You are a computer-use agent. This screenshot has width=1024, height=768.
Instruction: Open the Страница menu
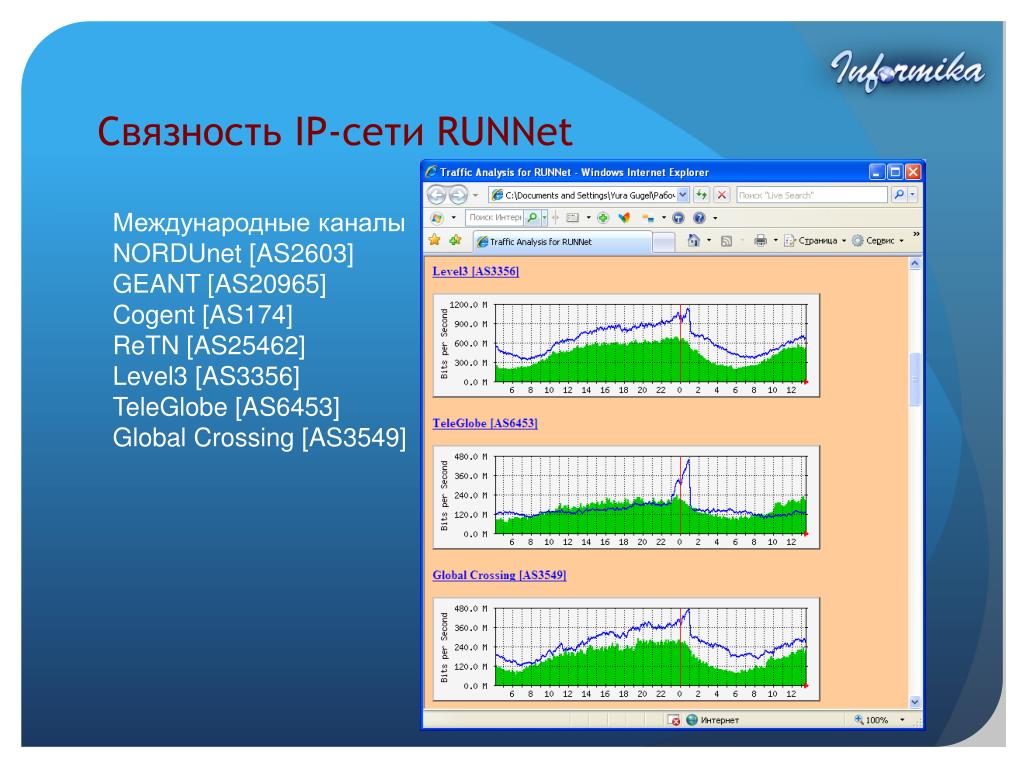click(x=815, y=241)
